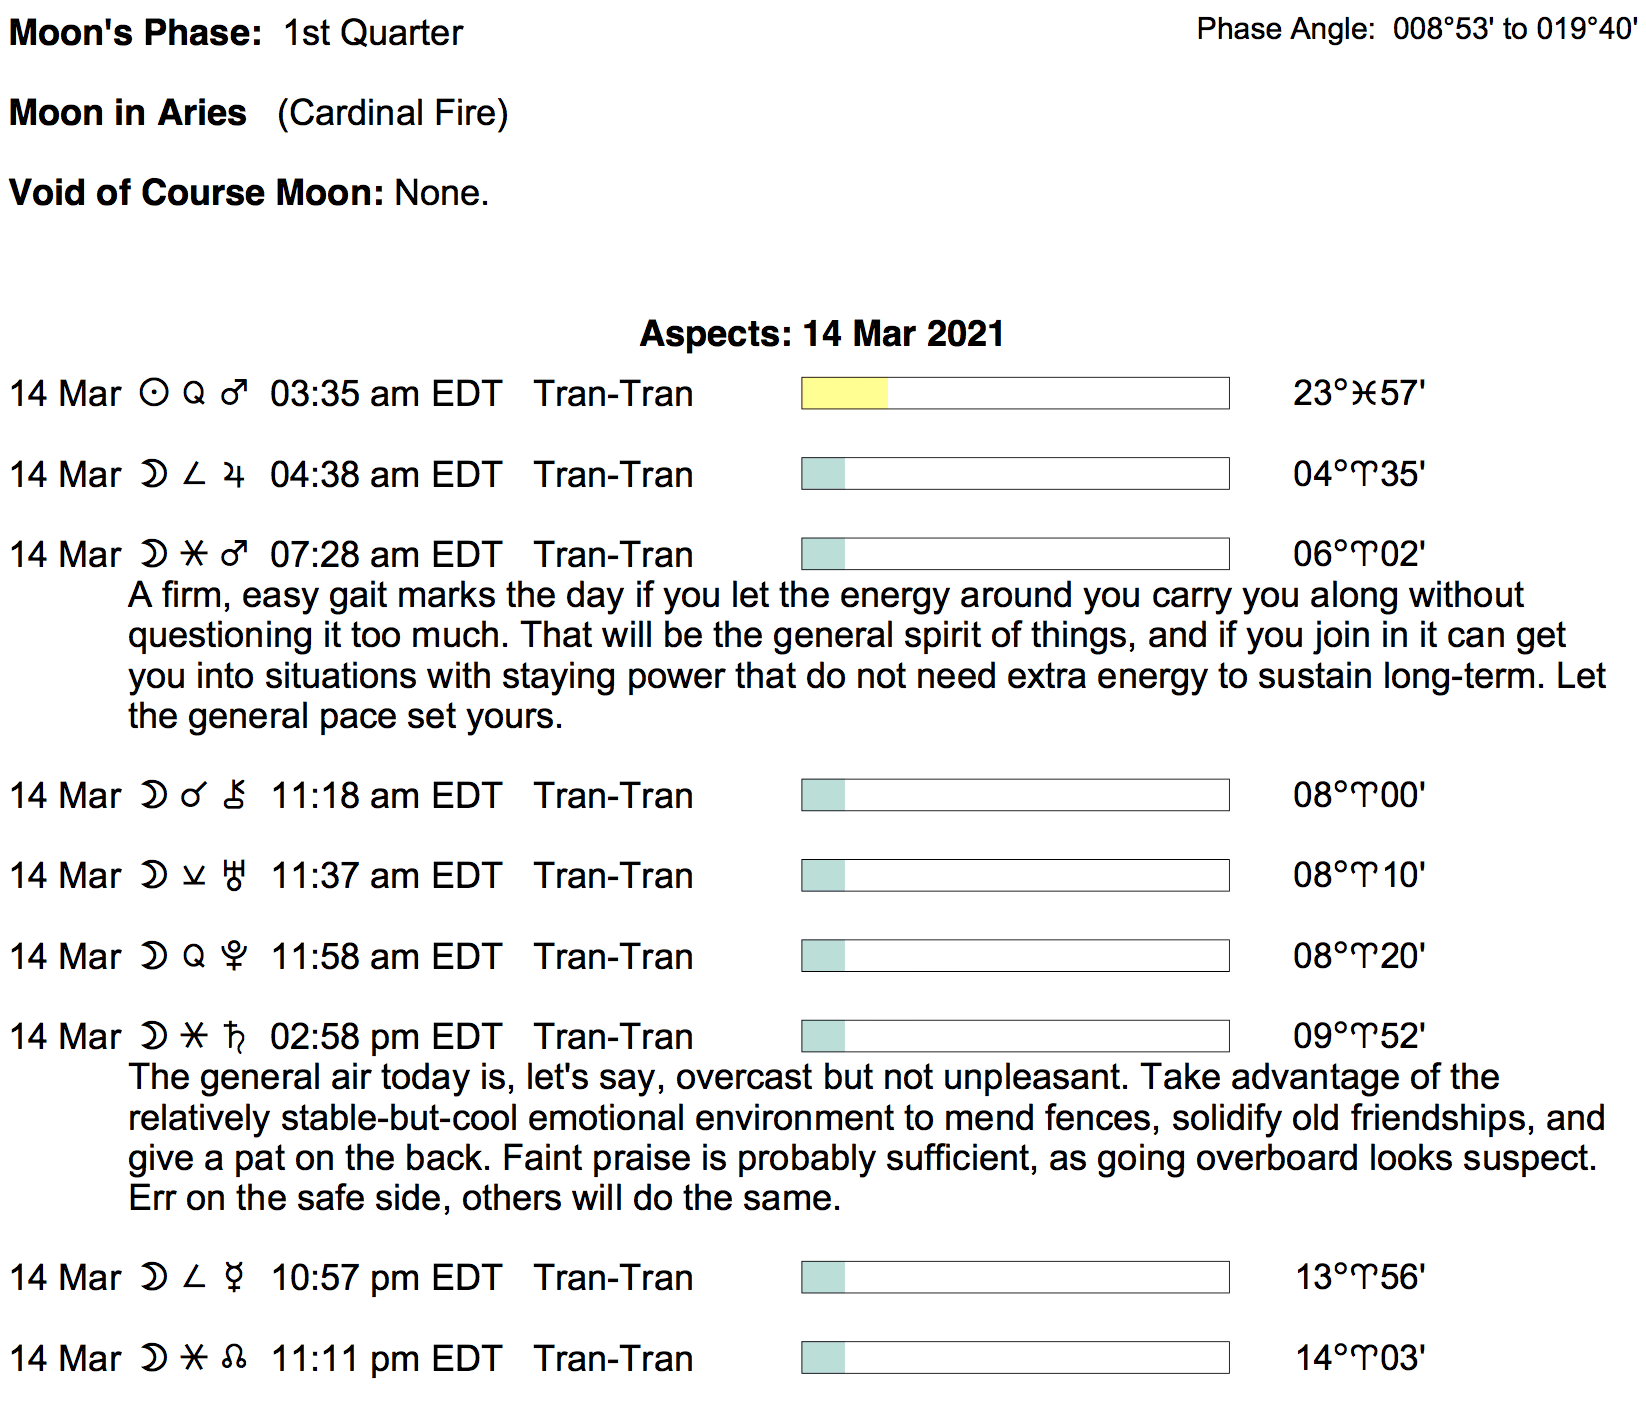Click the Void of Course Moon label
1646x1410 pixels.
coord(196,192)
